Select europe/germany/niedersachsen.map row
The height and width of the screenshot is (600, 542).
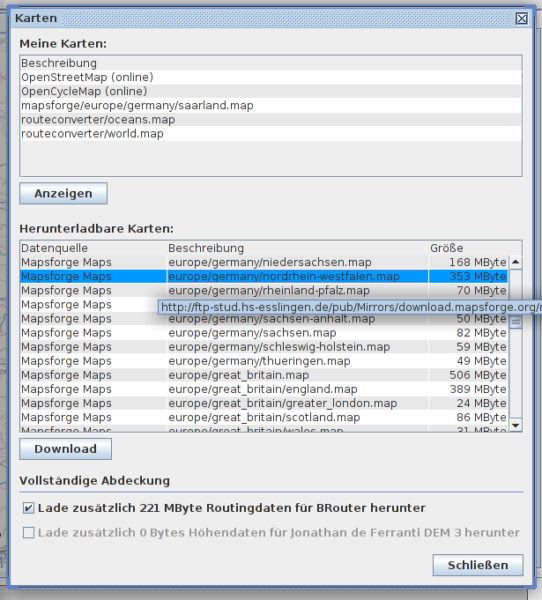click(264, 262)
